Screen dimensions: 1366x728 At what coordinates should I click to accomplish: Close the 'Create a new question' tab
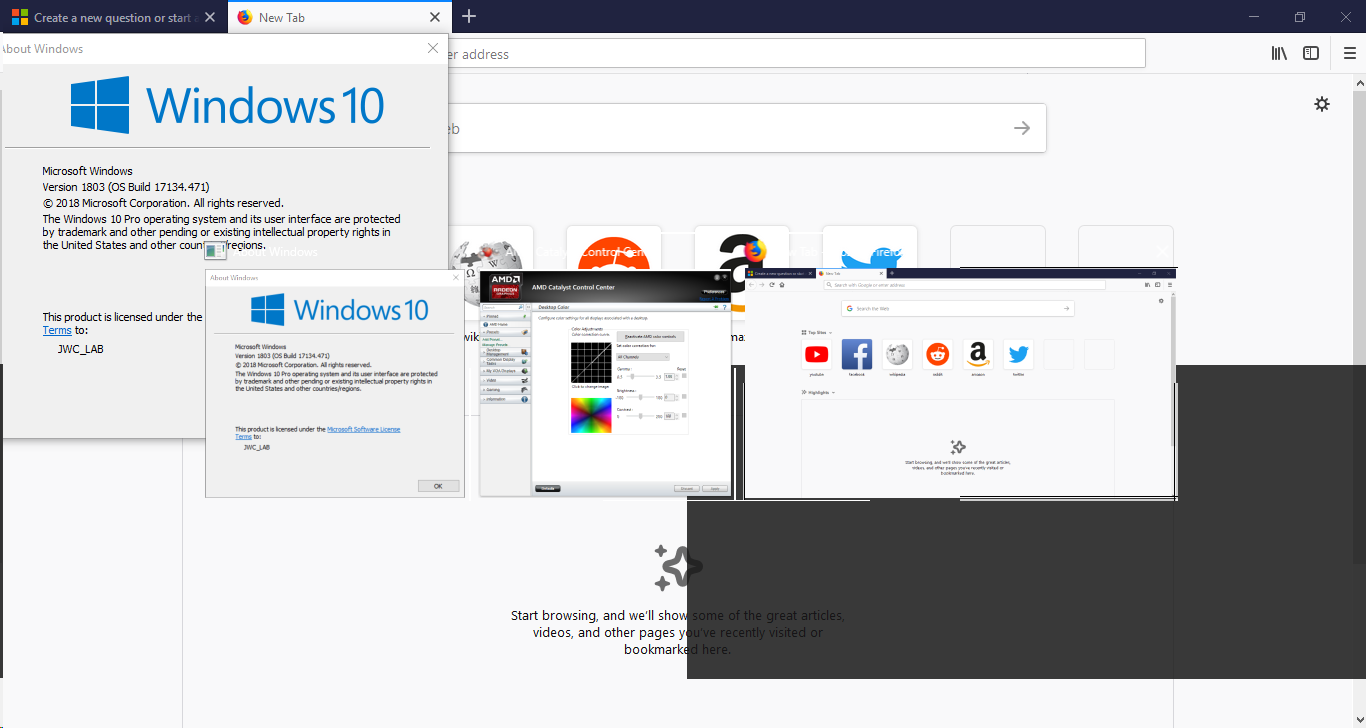210,17
